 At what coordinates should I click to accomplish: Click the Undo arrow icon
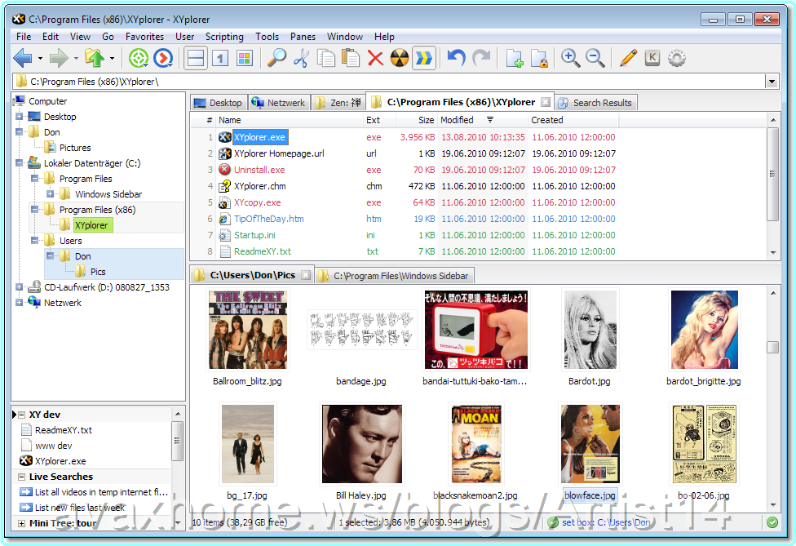click(x=456, y=58)
